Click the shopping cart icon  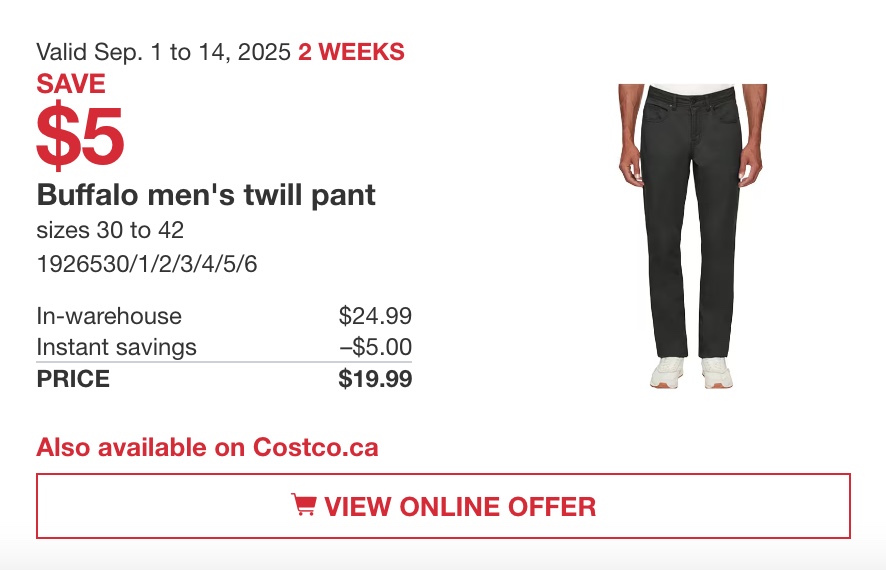304,504
